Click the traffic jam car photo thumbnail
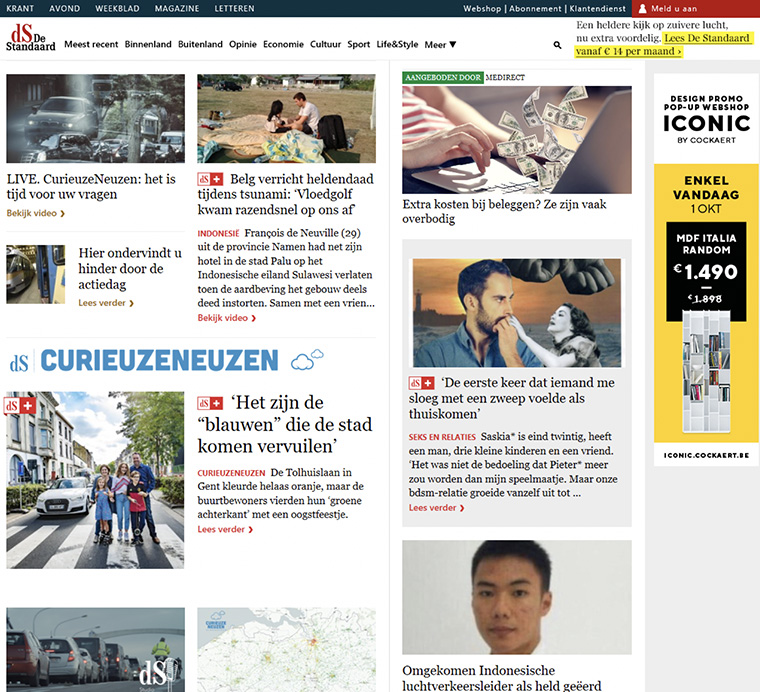This screenshot has height=692, width=760. point(95,118)
